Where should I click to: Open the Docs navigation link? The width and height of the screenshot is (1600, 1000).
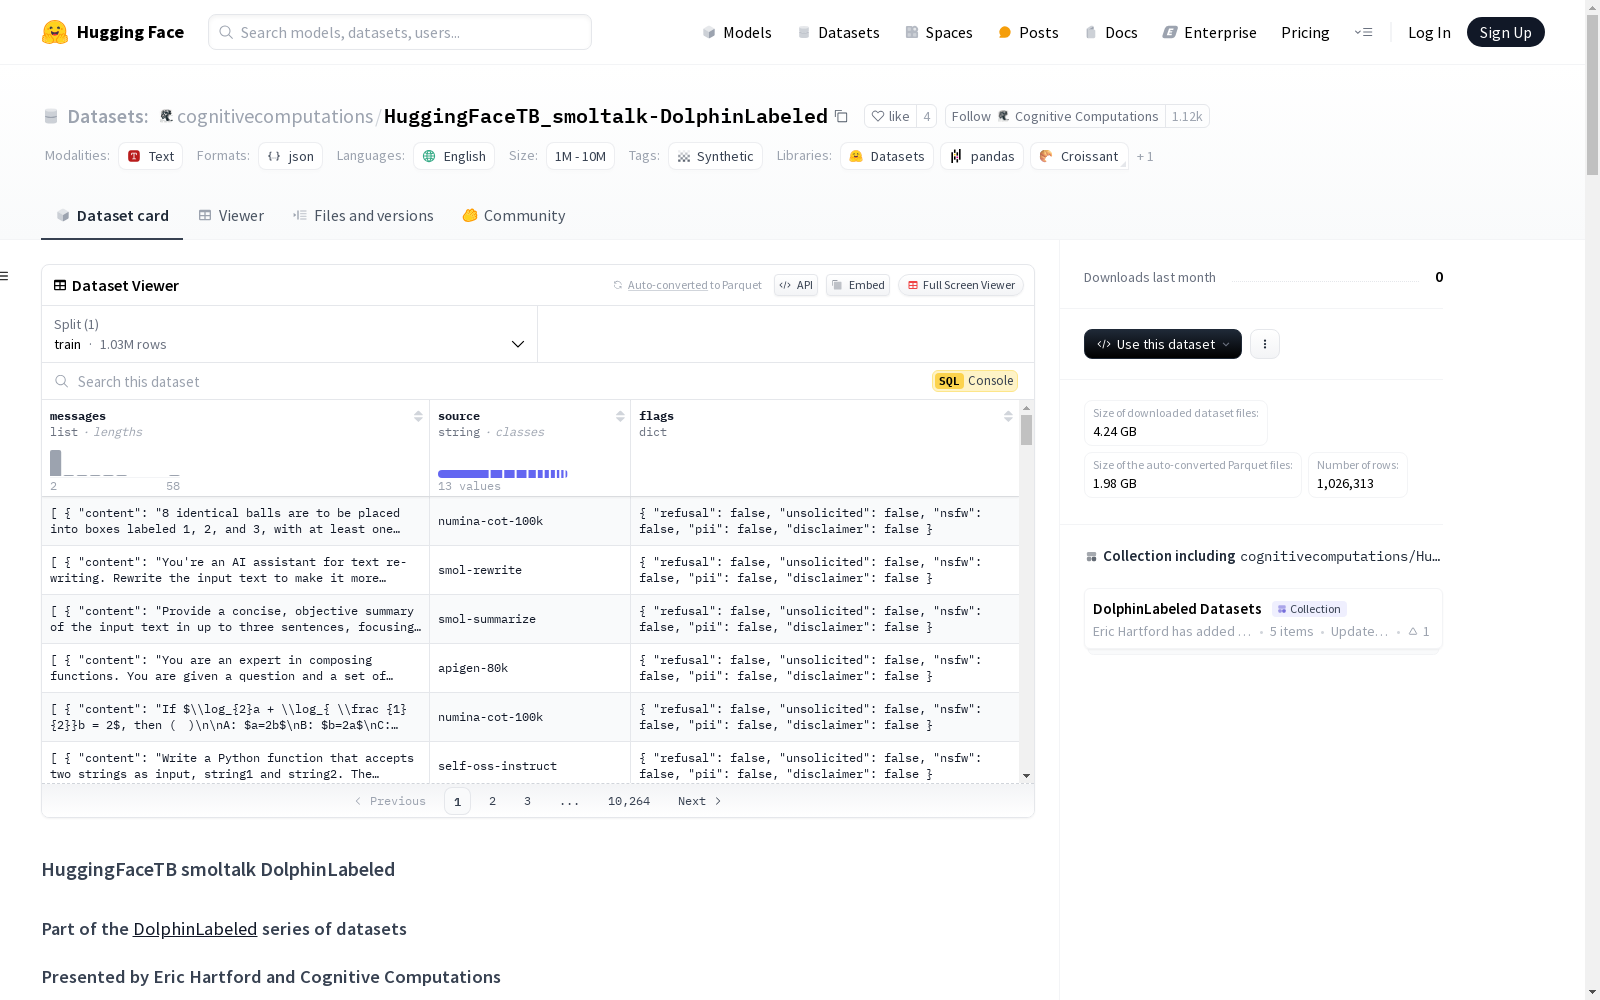(x=1111, y=32)
